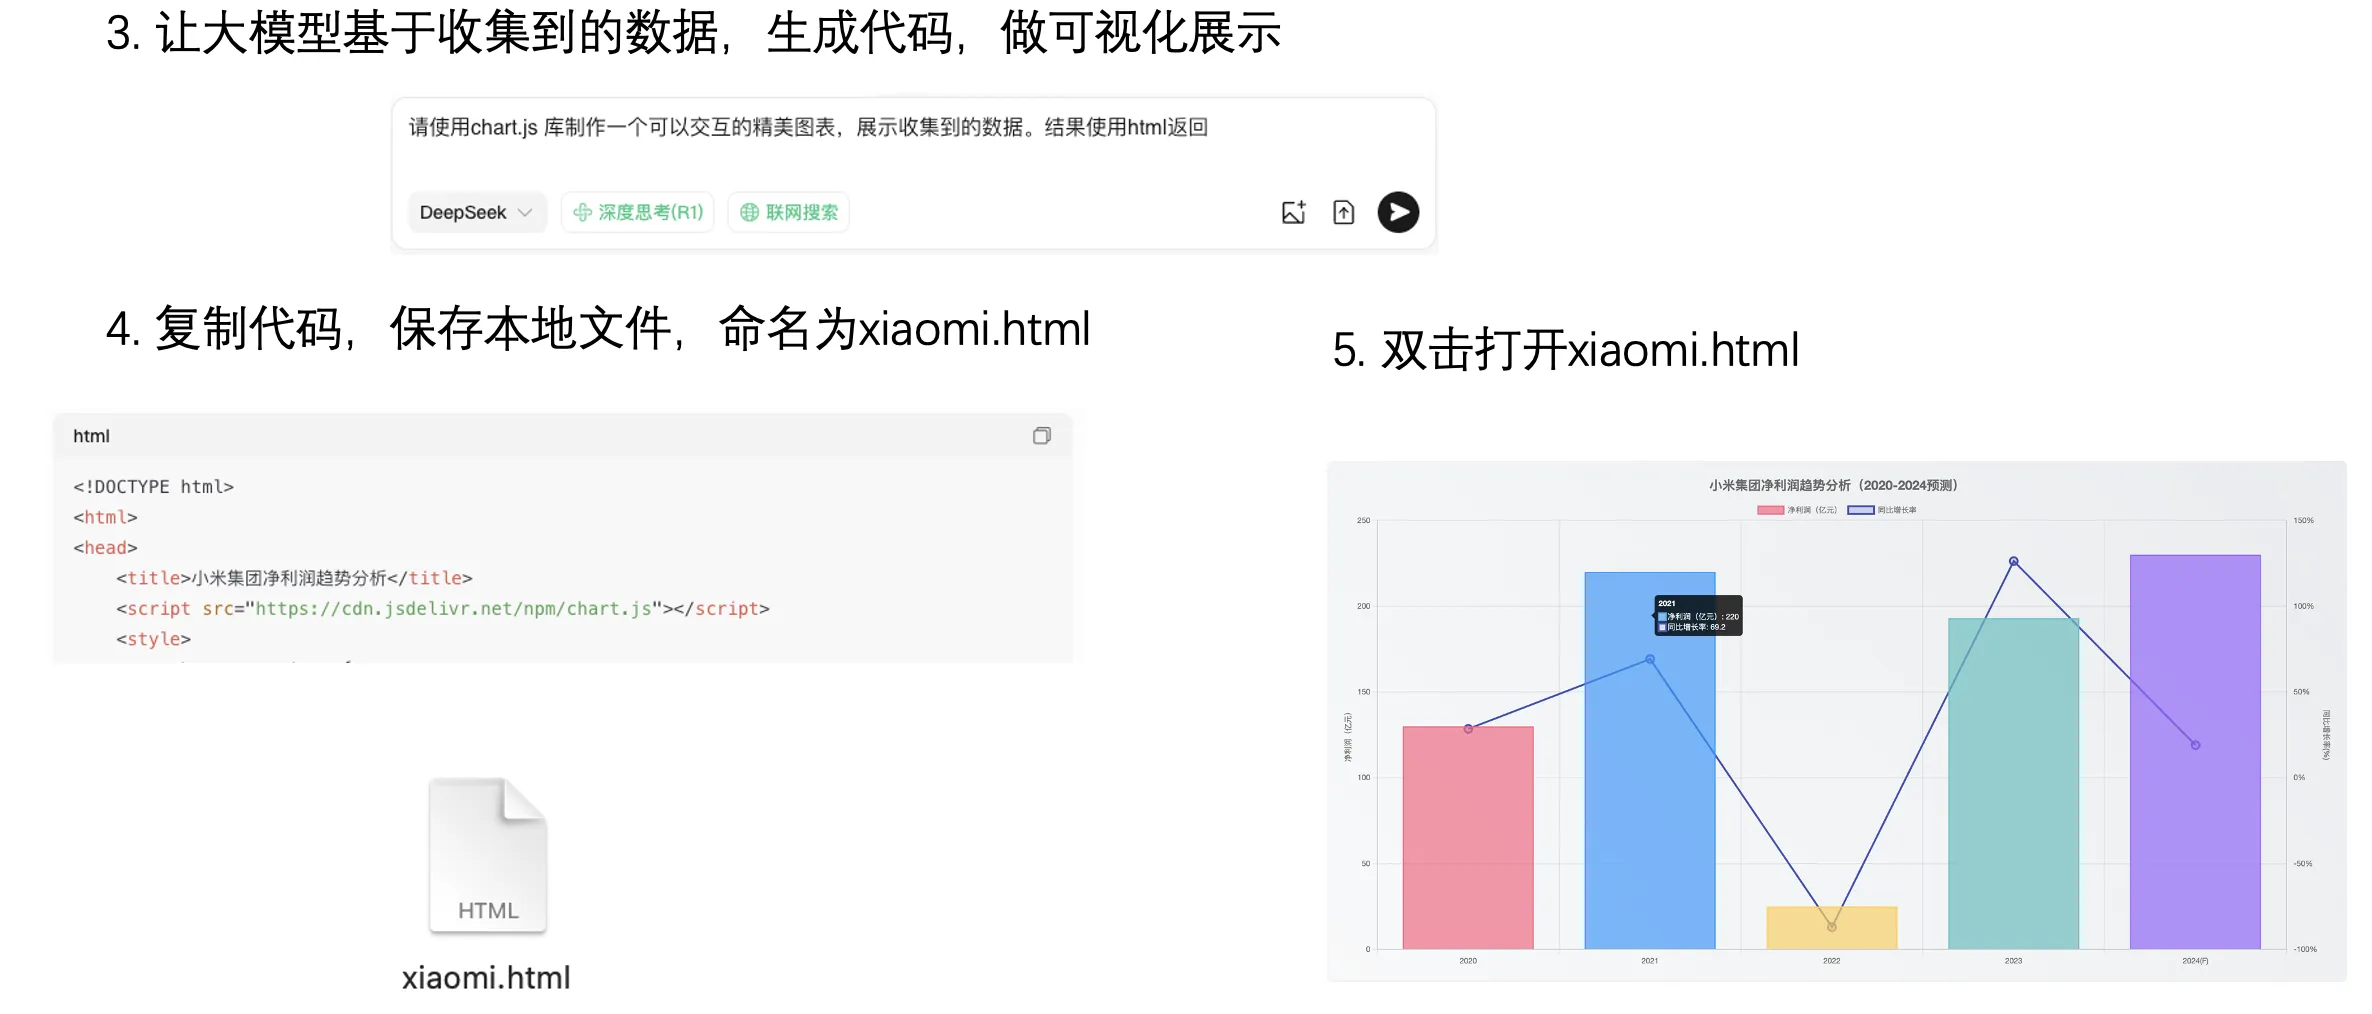Select the html language tab on code block
2372x1014 pixels.
tap(90, 435)
